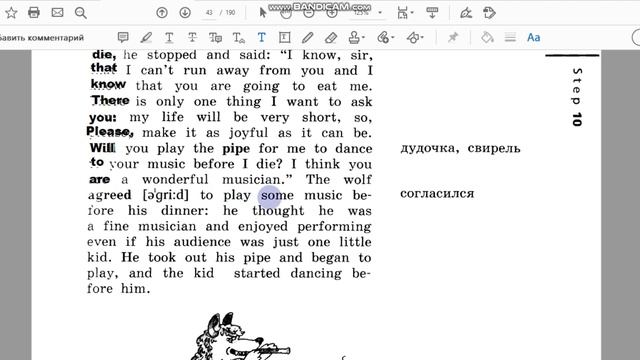640x360 pixels.
Task: Click the wolf playing pipe illustration
Action: 241,337
